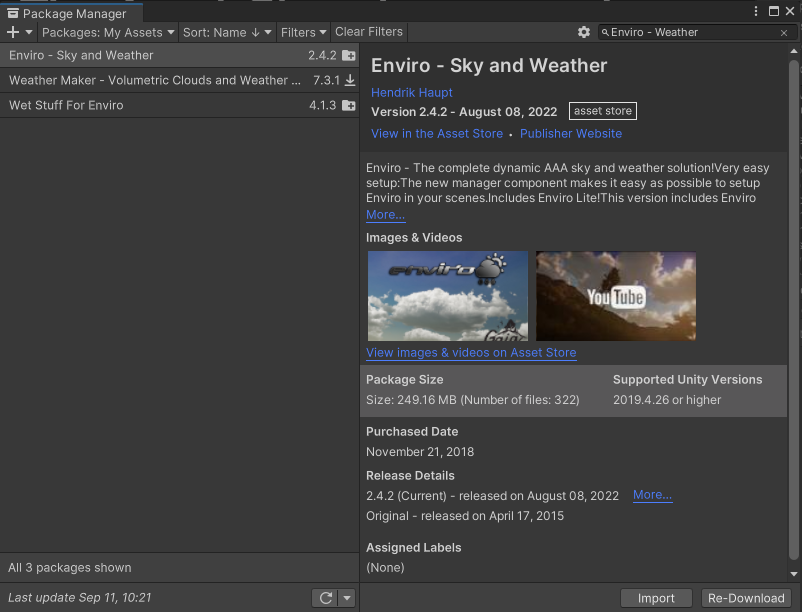
Task: Open the refresh options dropdown arrow
Action: 347,598
